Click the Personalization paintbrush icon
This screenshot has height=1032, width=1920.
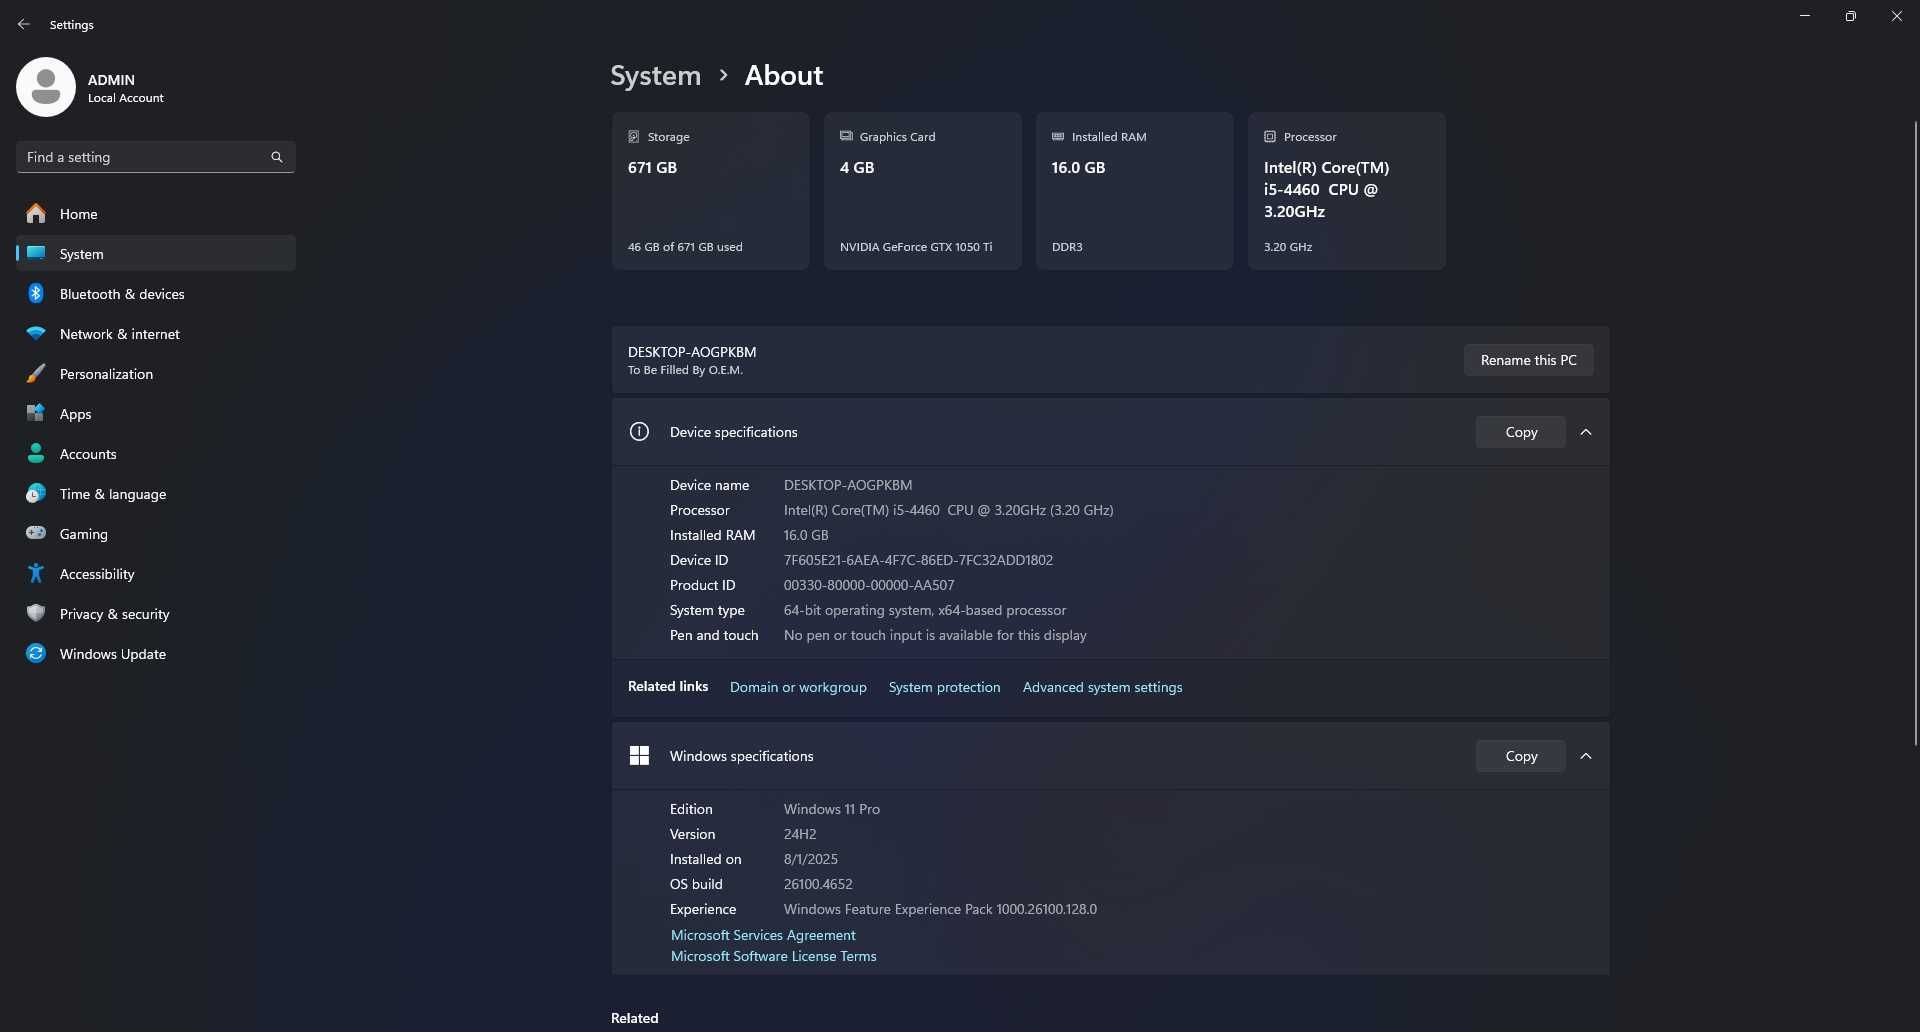click(36, 373)
